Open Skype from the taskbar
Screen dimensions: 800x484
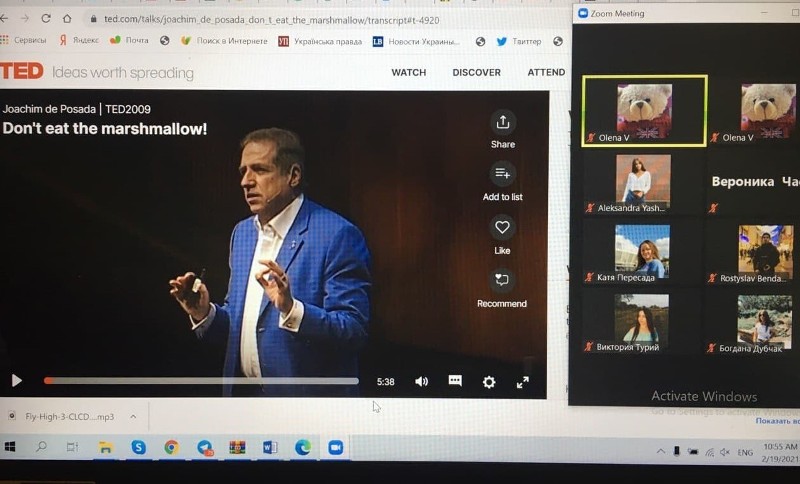click(x=138, y=447)
